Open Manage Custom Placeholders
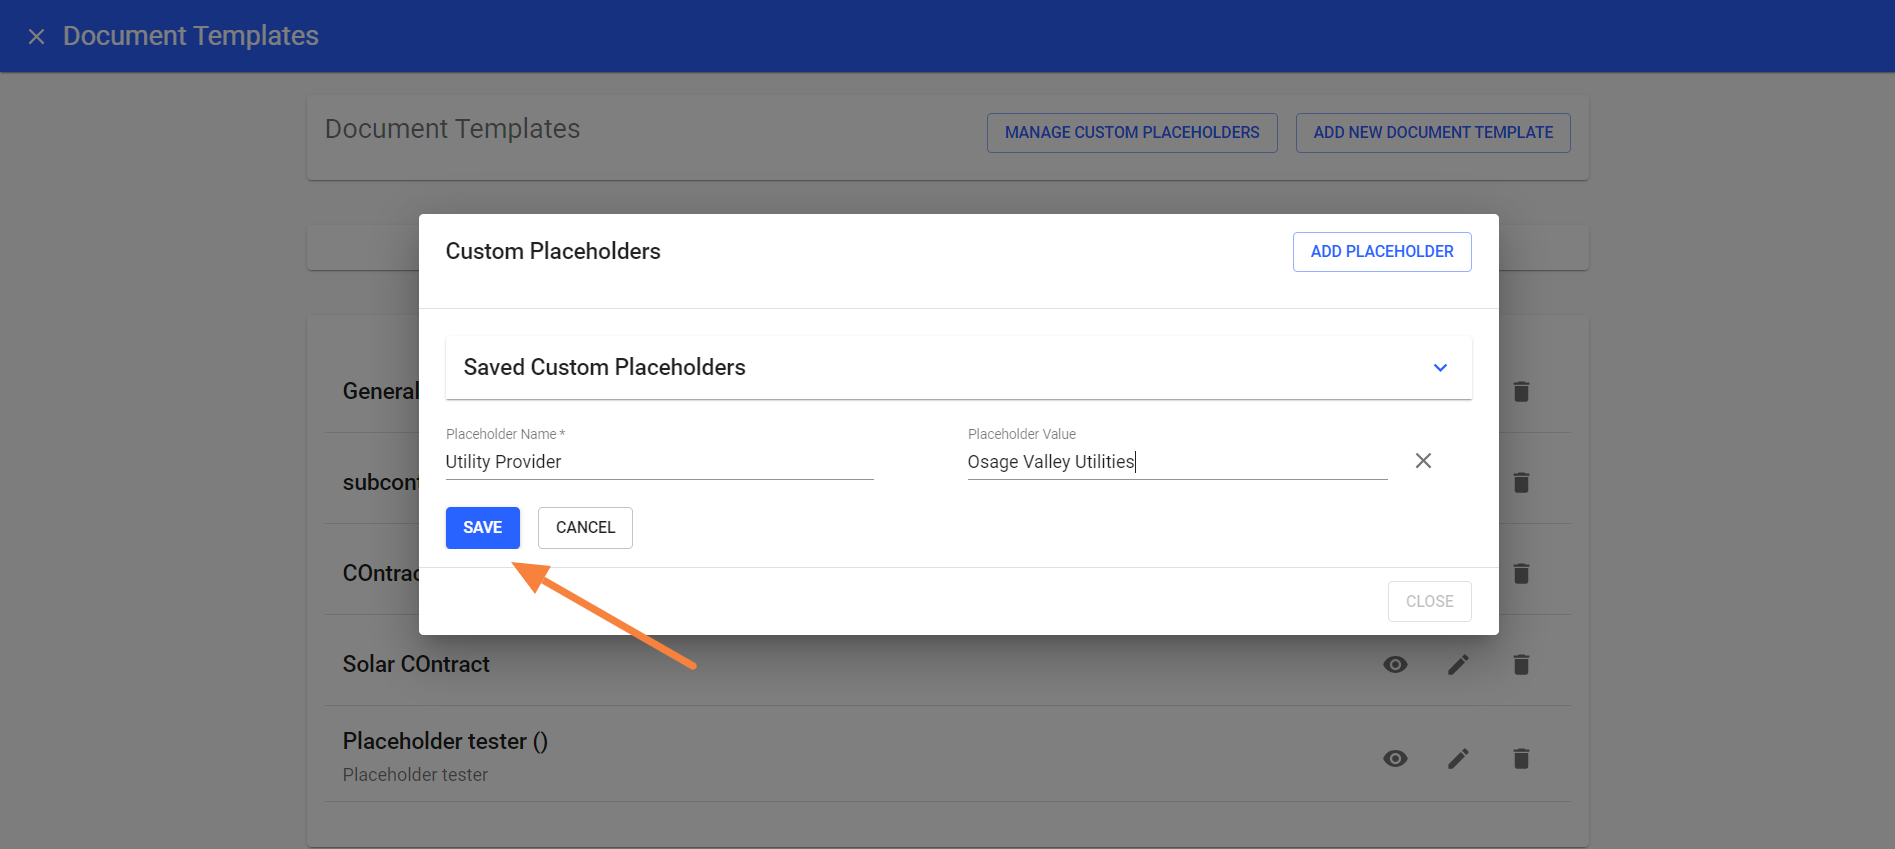The image size is (1895, 849). (x=1131, y=133)
